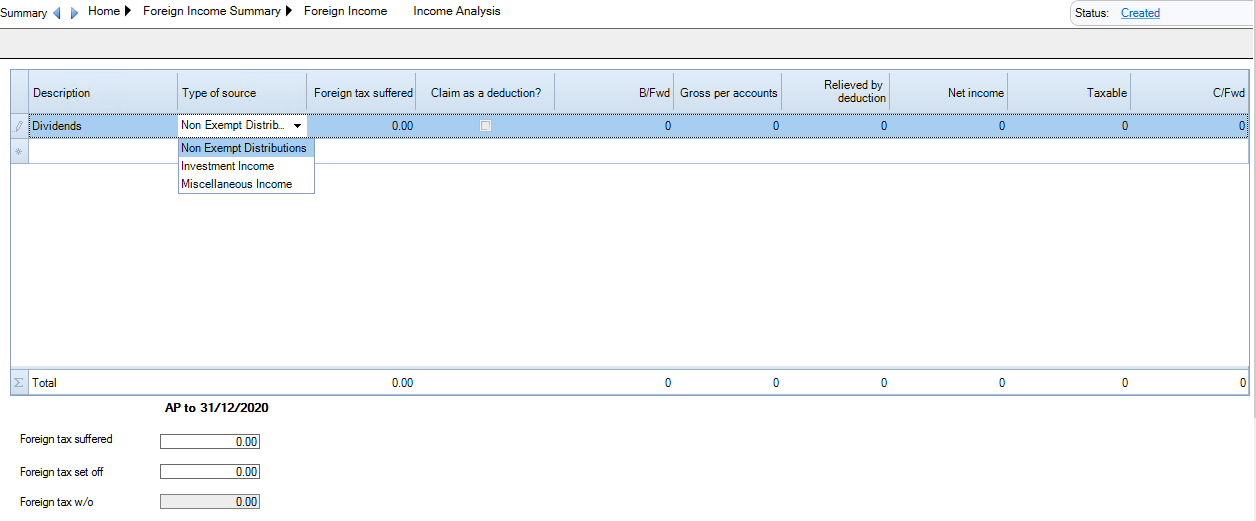
Task: Open the Type of source dropdown arrow
Action: [x=298, y=126]
